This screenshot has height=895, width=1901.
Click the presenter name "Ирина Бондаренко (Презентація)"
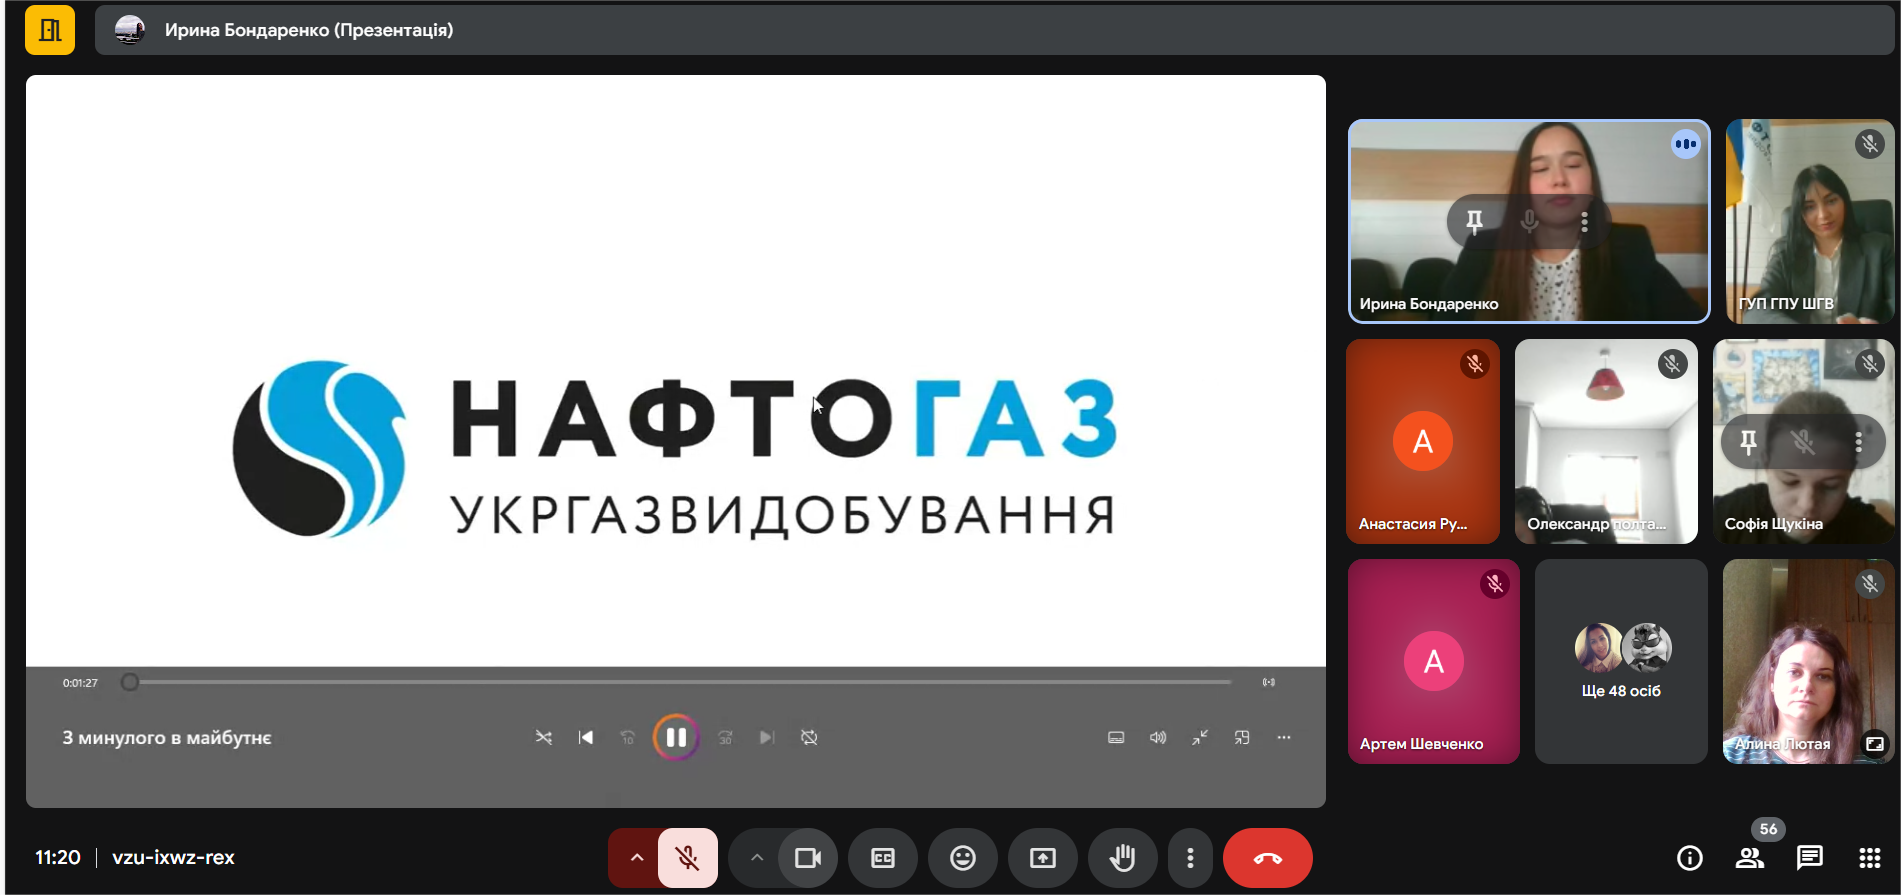(309, 30)
